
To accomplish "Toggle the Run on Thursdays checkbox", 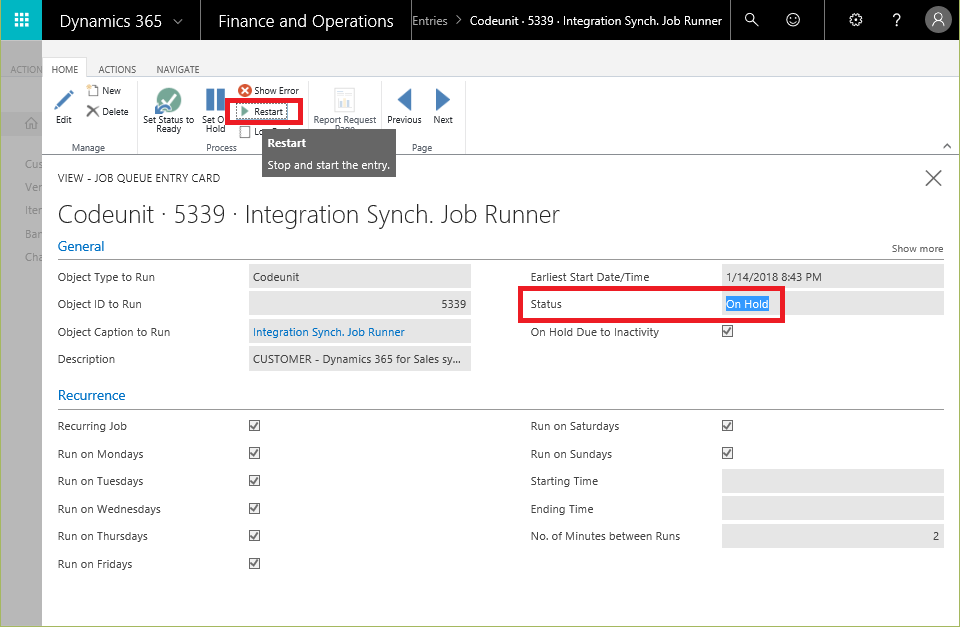I will [x=255, y=536].
